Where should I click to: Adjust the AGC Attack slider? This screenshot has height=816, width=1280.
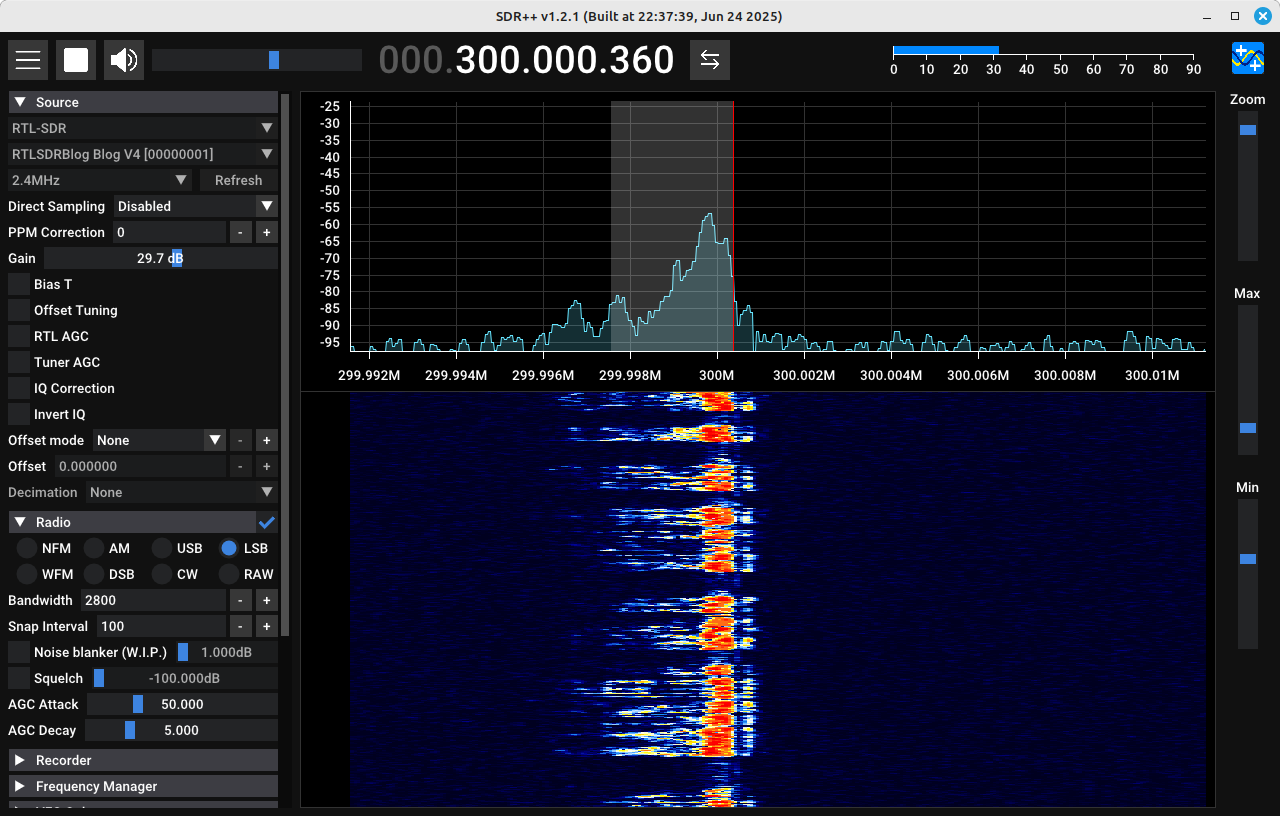[x=182, y=704]
